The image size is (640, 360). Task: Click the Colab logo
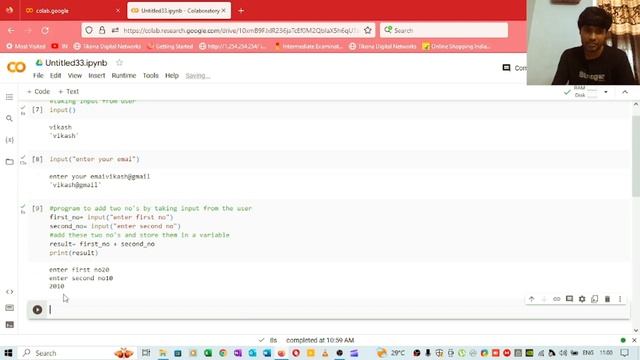(x=16, y=67)
